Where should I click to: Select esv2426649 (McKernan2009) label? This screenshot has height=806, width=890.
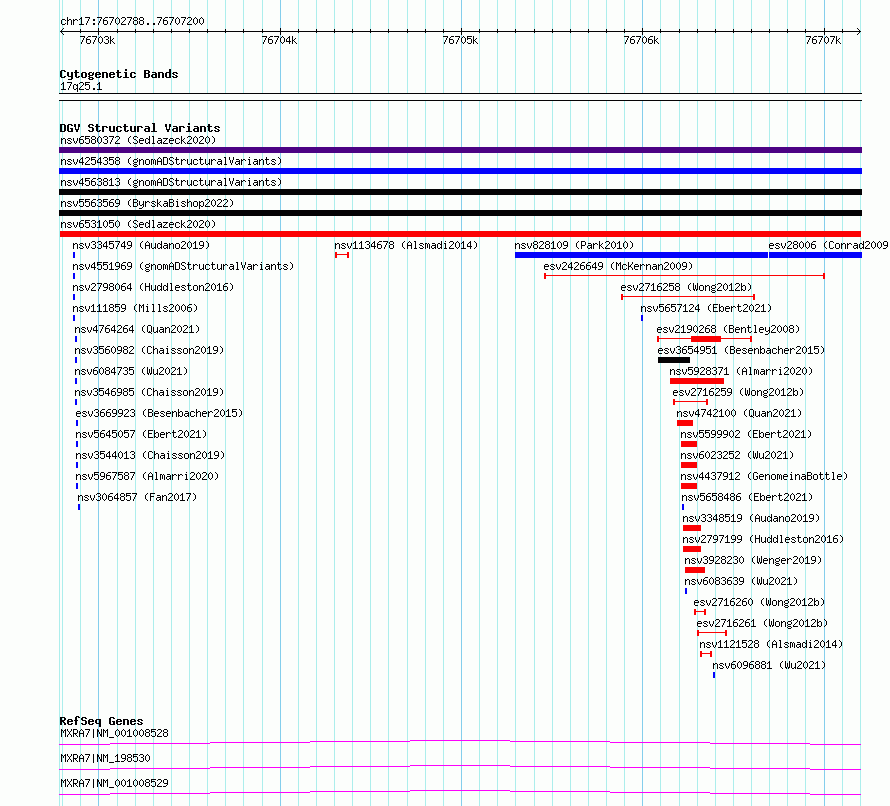(618, 266)
